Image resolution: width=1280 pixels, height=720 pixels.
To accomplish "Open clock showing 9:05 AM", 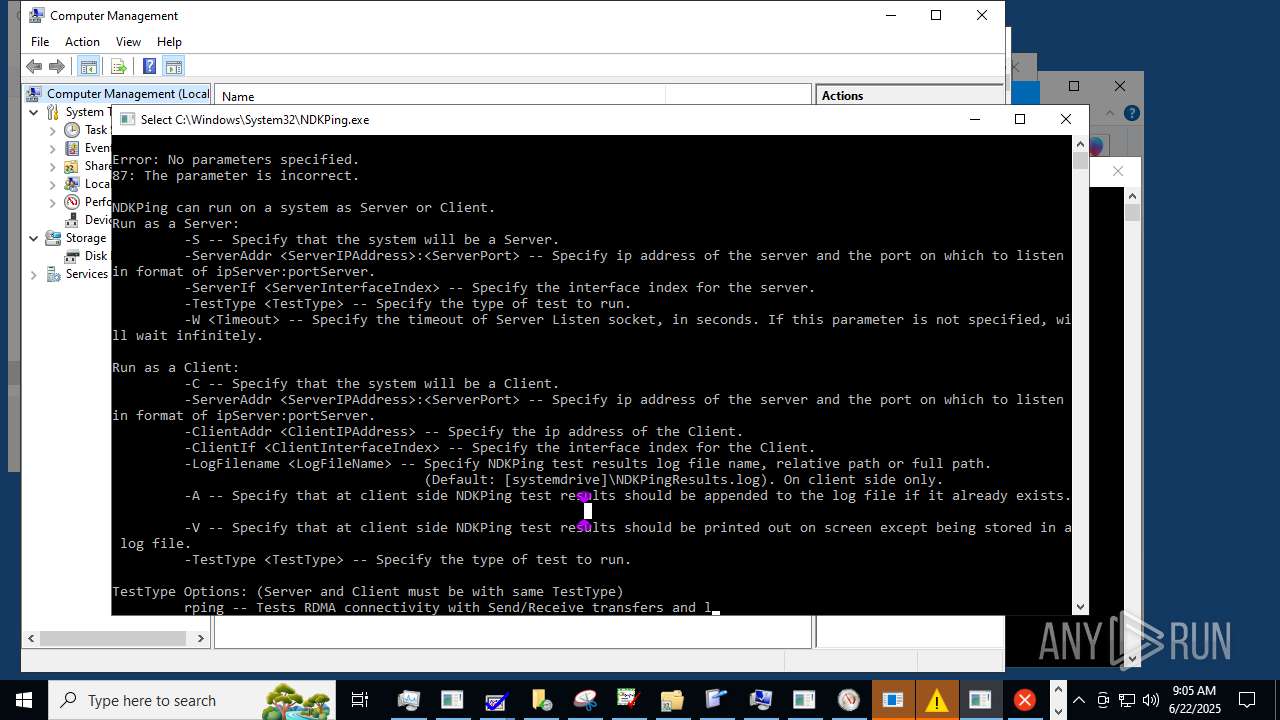I will click(1194, 700).
